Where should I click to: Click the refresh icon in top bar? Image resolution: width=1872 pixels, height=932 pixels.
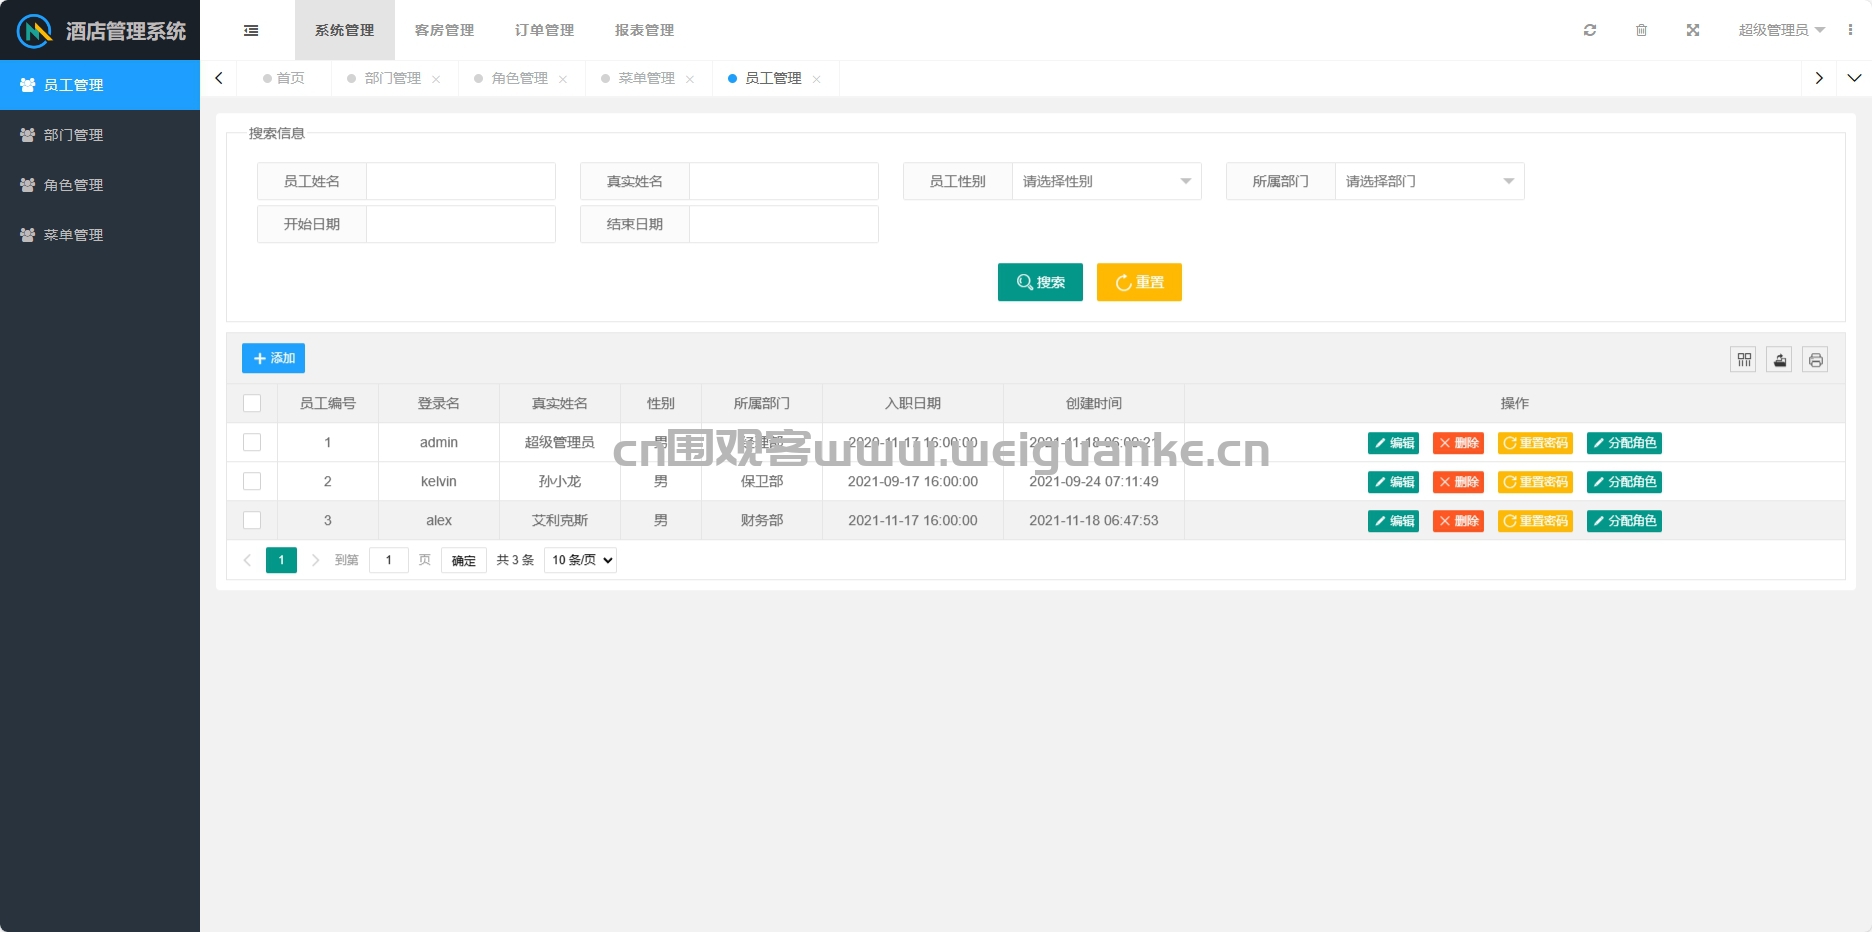pyautogui.click(x=1590, y=30)
